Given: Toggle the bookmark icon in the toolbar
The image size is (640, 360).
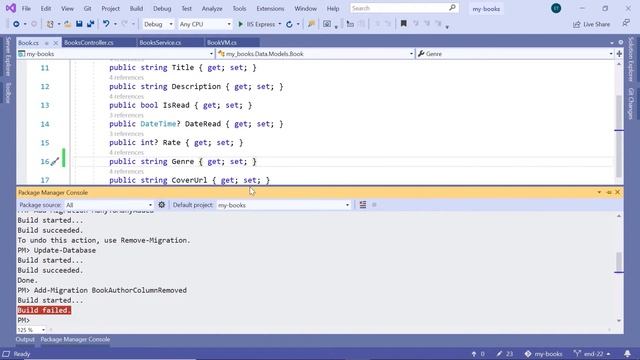Looking at the screenshot, I should [x=403, y=24].
